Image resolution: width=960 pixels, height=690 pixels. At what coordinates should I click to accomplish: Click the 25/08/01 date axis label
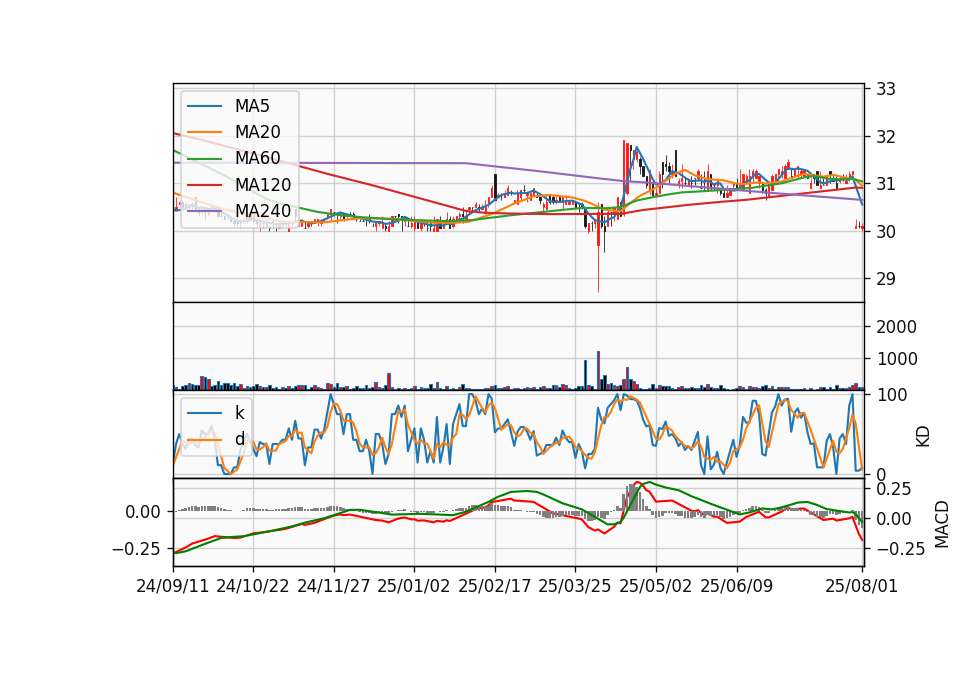point(861,586)
